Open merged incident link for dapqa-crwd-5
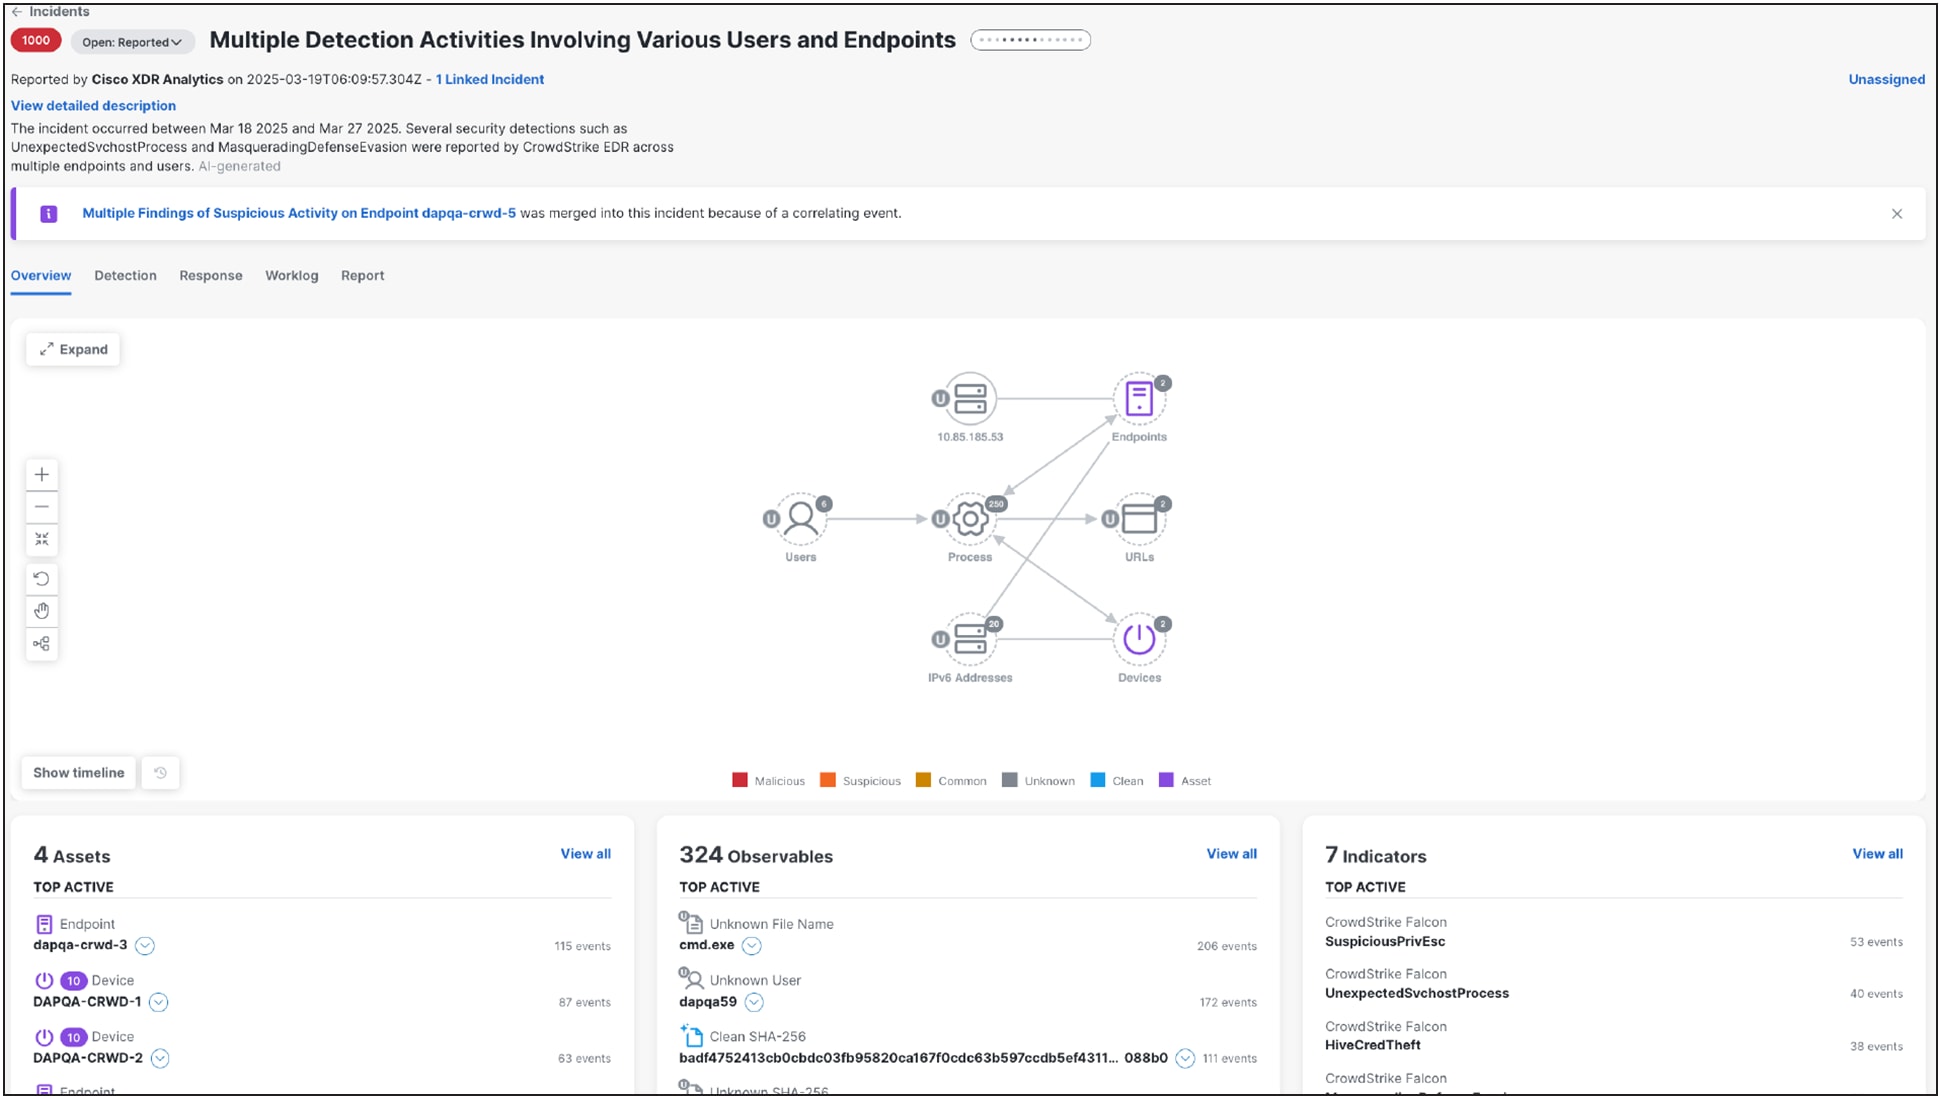This screenshot has height=1099, width=1941. point(299,214)
